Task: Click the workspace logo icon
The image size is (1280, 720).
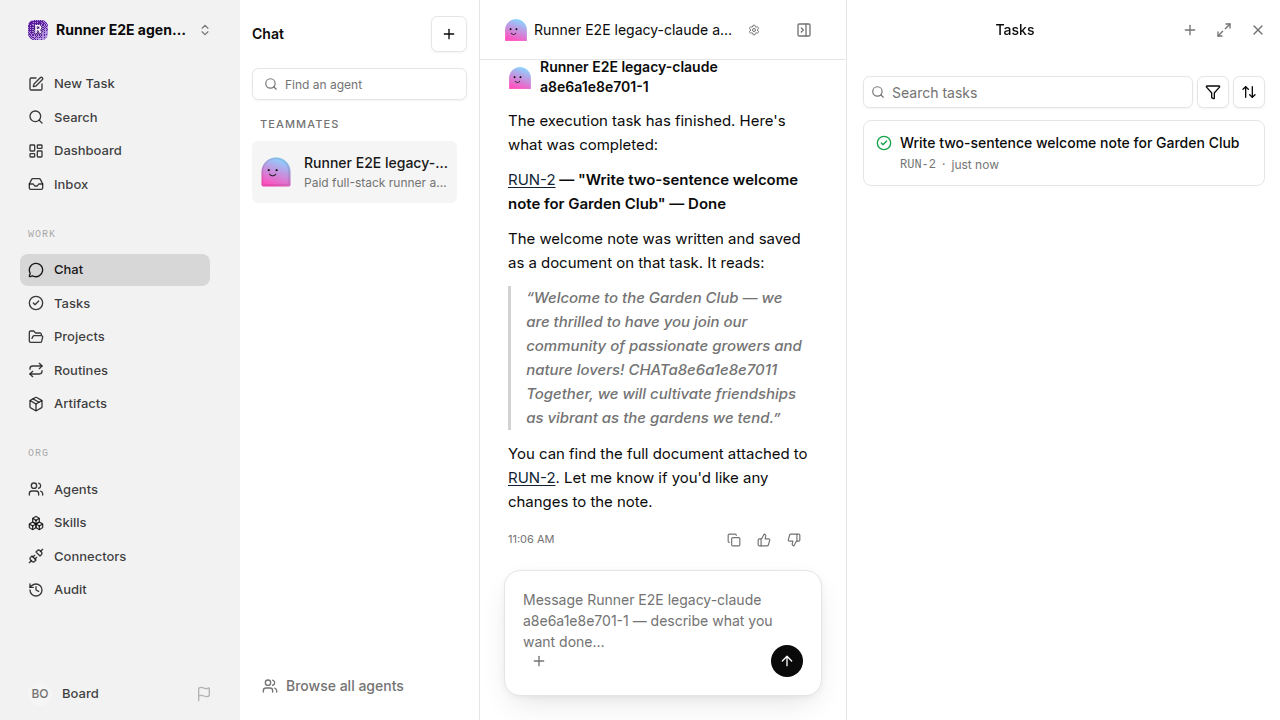Action: 38,30
